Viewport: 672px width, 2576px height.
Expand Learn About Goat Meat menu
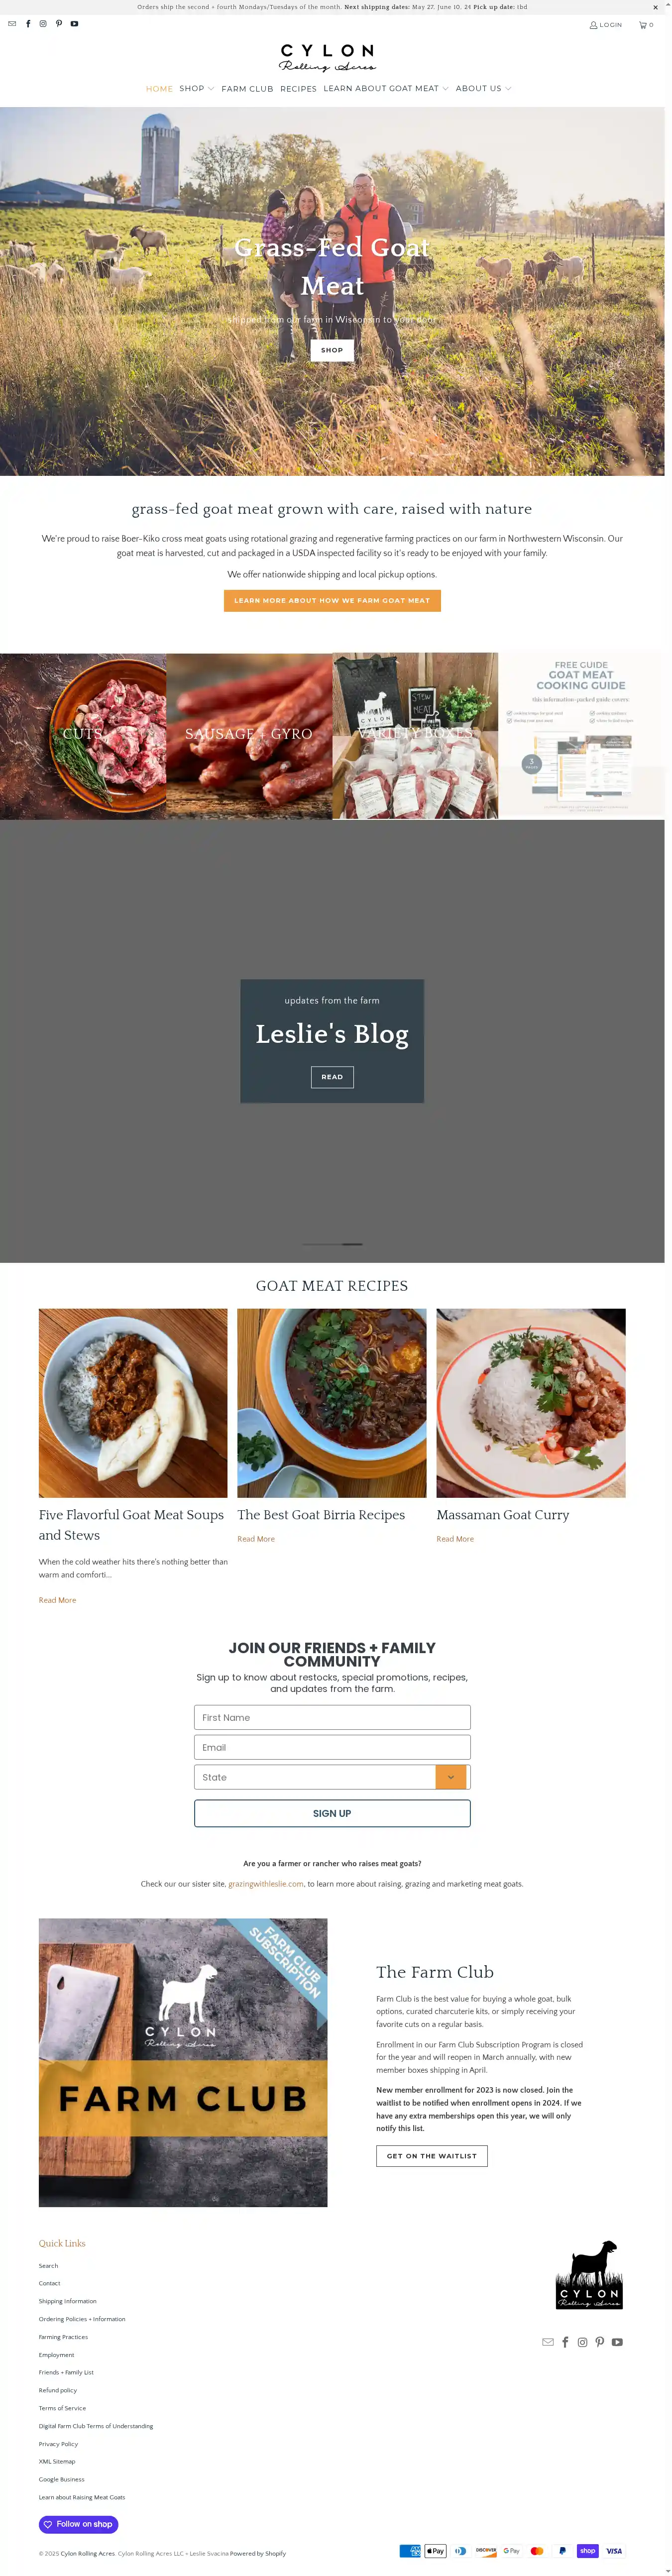tap(386, 89)
